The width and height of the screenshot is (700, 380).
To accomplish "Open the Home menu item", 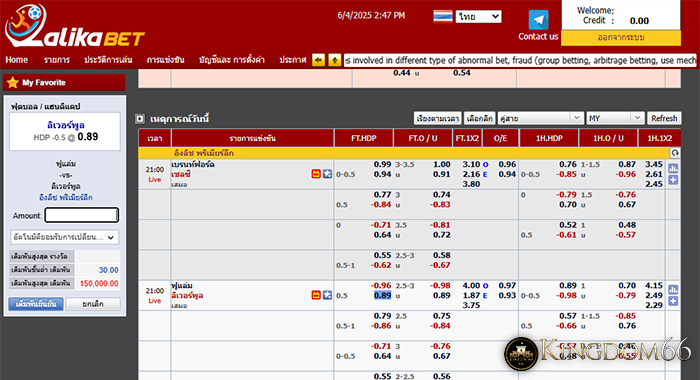I will pyautogui.click(x=17, y=60).
